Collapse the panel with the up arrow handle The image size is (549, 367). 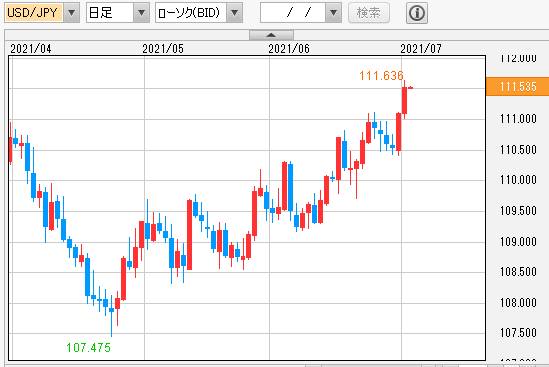click(x=271, y=35)
